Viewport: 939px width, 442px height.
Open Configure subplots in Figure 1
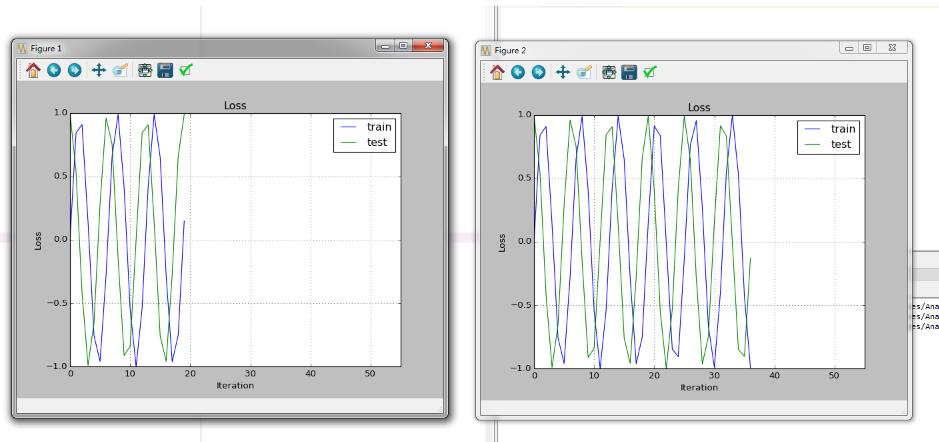click(145, 71)
